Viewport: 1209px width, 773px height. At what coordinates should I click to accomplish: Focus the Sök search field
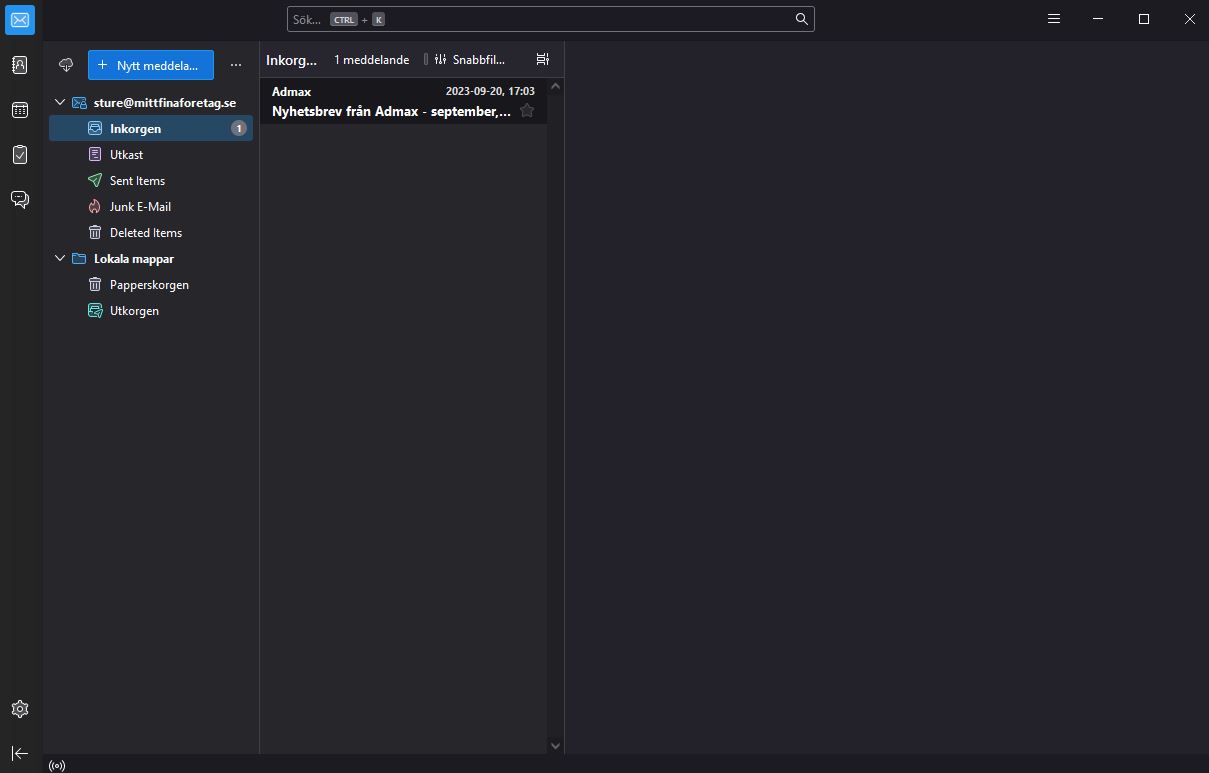pos(551,19)
